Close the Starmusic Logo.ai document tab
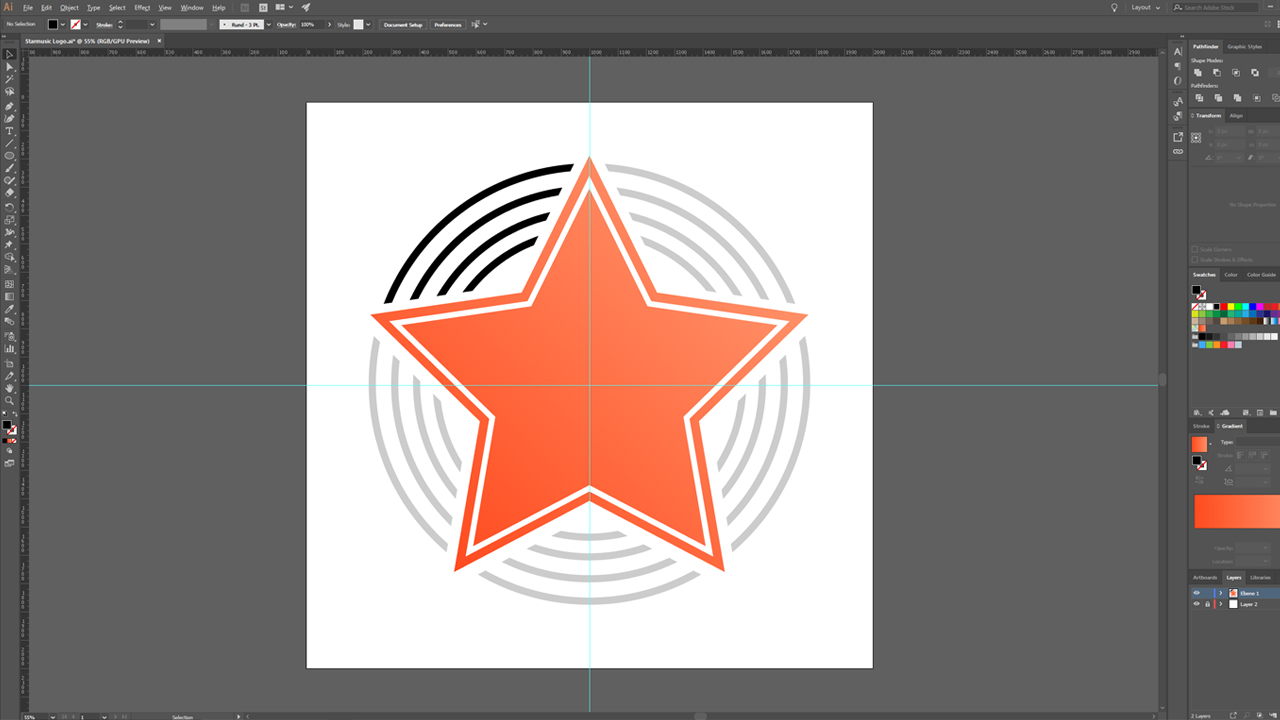The width and height of the screenshot is (1280, 720). coord(159,41)
